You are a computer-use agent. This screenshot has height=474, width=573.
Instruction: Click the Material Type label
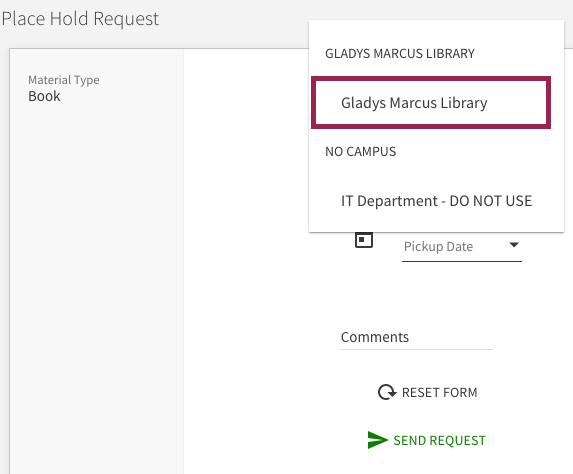pyautogui.click(x=64, y=80)
